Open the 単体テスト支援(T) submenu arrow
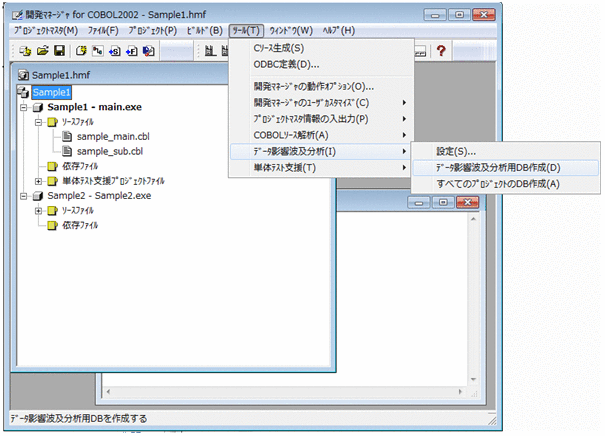The image size is (605, 436). [x=404, y=167]
